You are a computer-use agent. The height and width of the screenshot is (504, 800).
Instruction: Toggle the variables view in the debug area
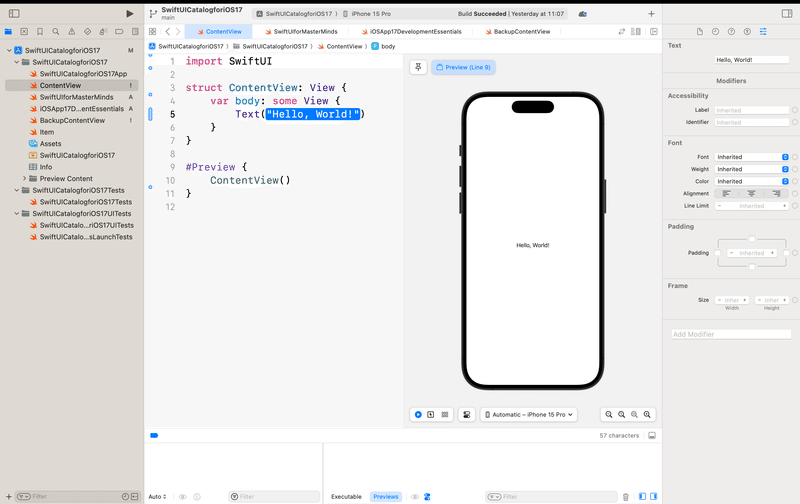point(642,496)
